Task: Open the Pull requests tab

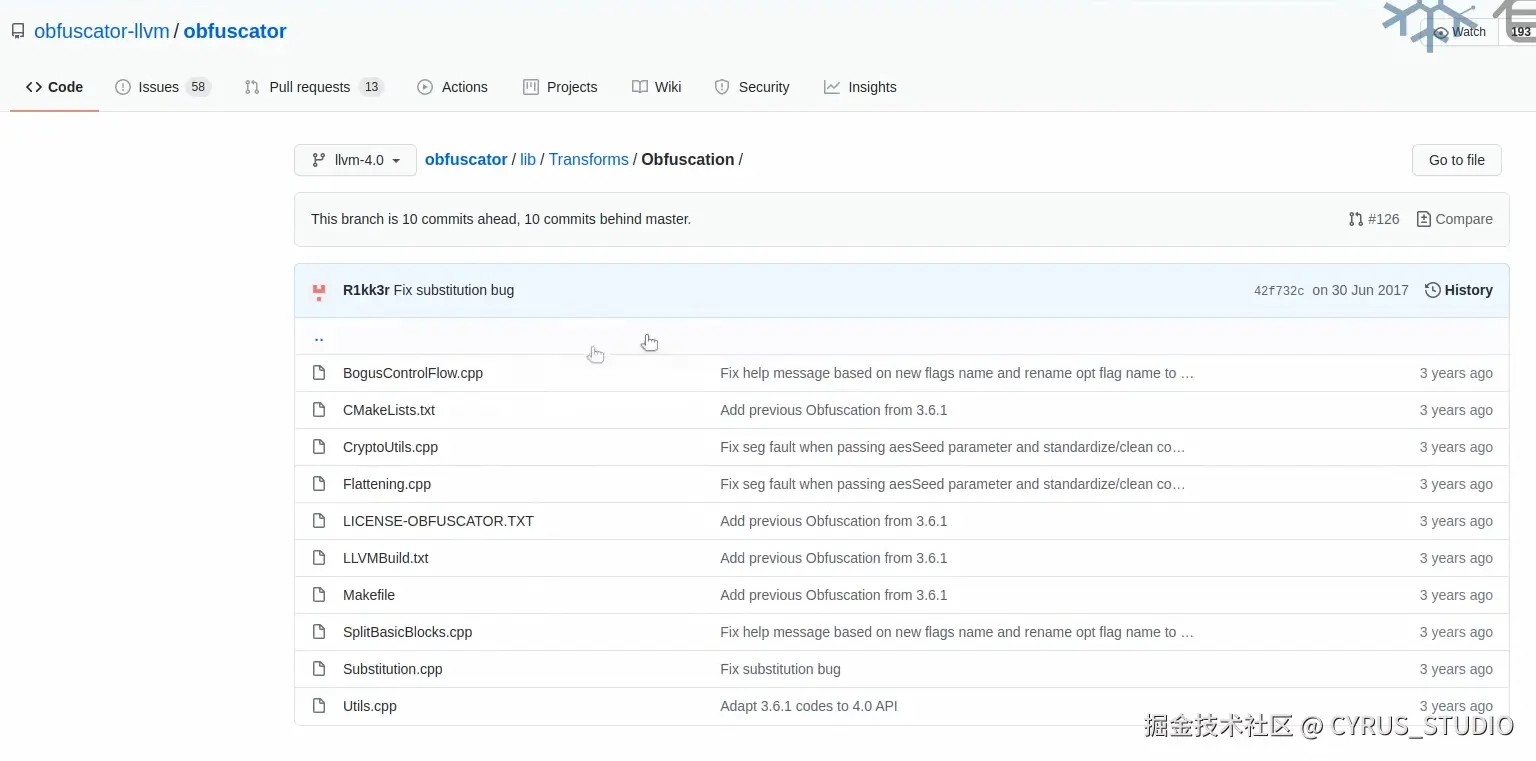Action: click(x=314, y=87)
